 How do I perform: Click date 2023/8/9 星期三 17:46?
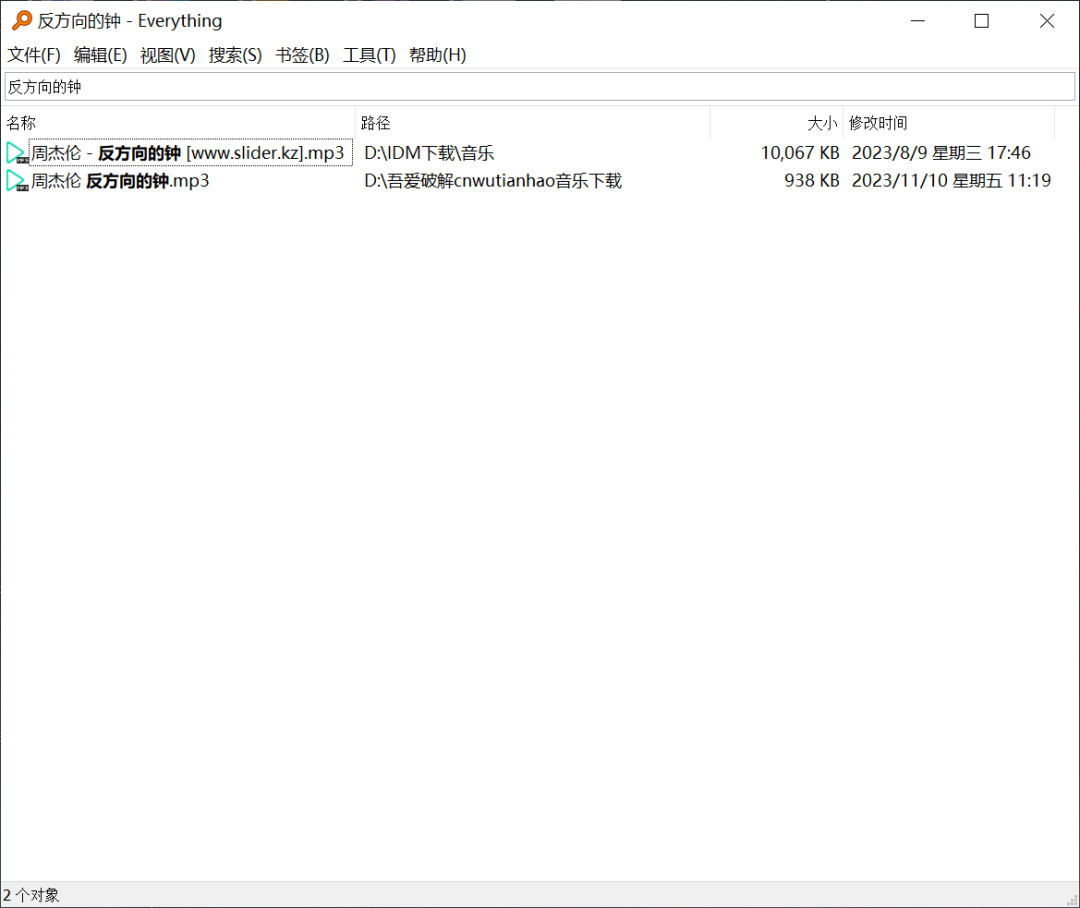coord(941,153)
